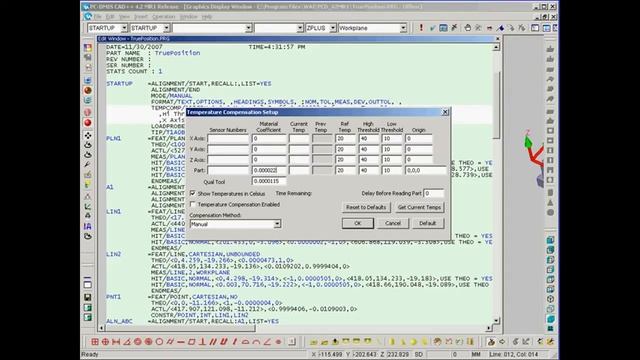Click the LIN2 feature label in Edit Window

(113, 254)
